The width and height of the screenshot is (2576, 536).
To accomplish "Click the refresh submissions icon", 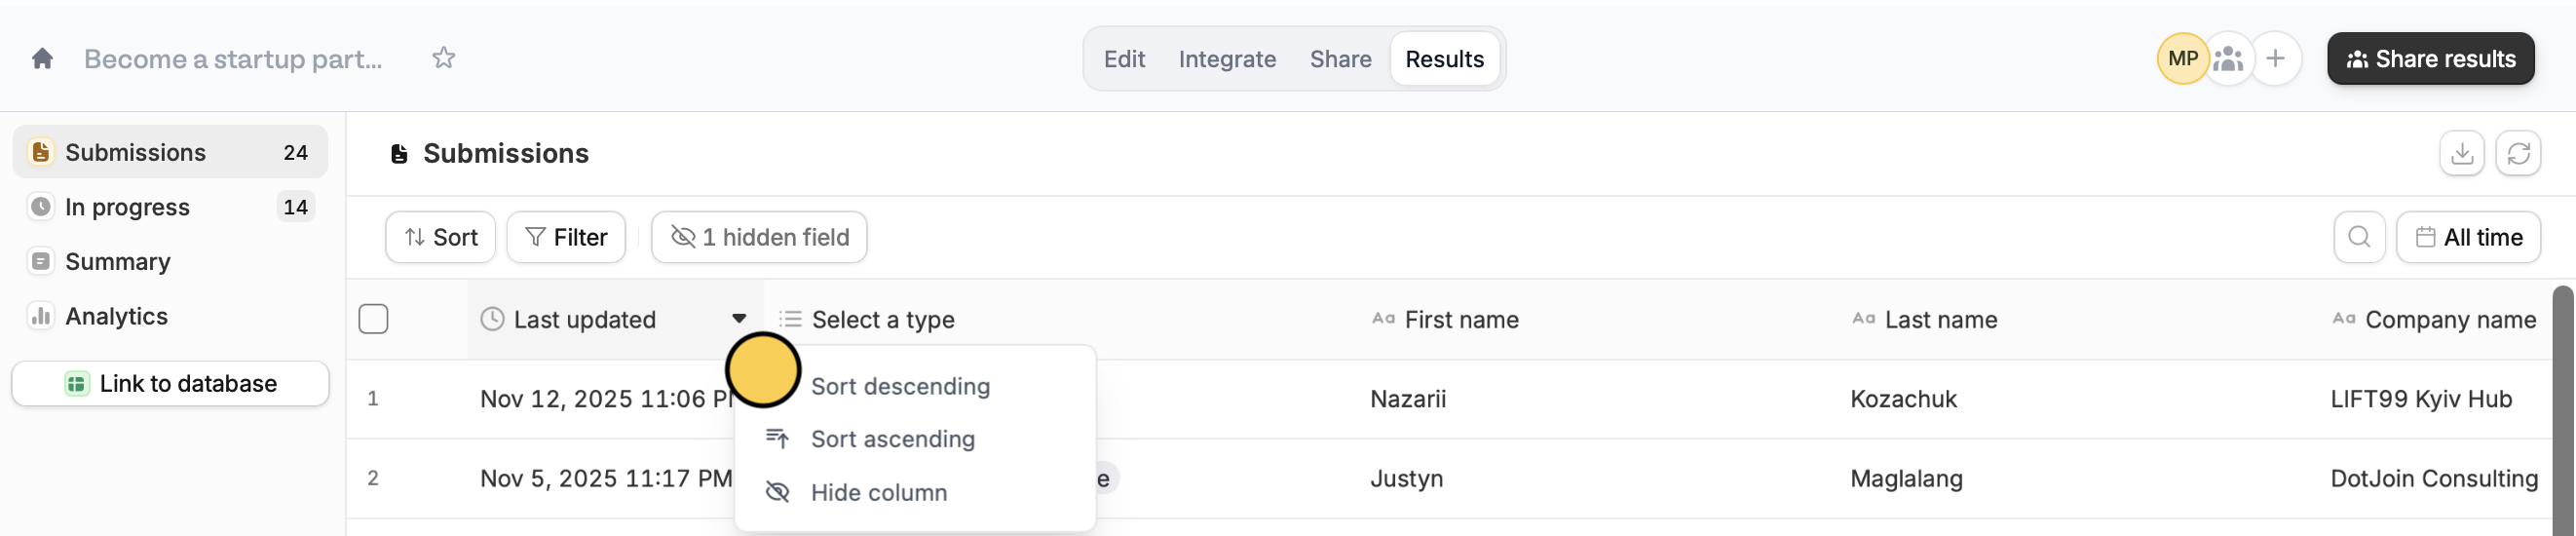I will 2518,154.
